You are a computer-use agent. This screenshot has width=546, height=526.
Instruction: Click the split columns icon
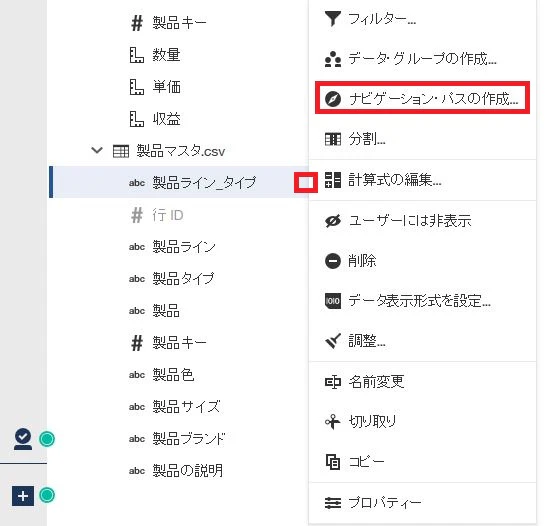(x=333, y=139)
